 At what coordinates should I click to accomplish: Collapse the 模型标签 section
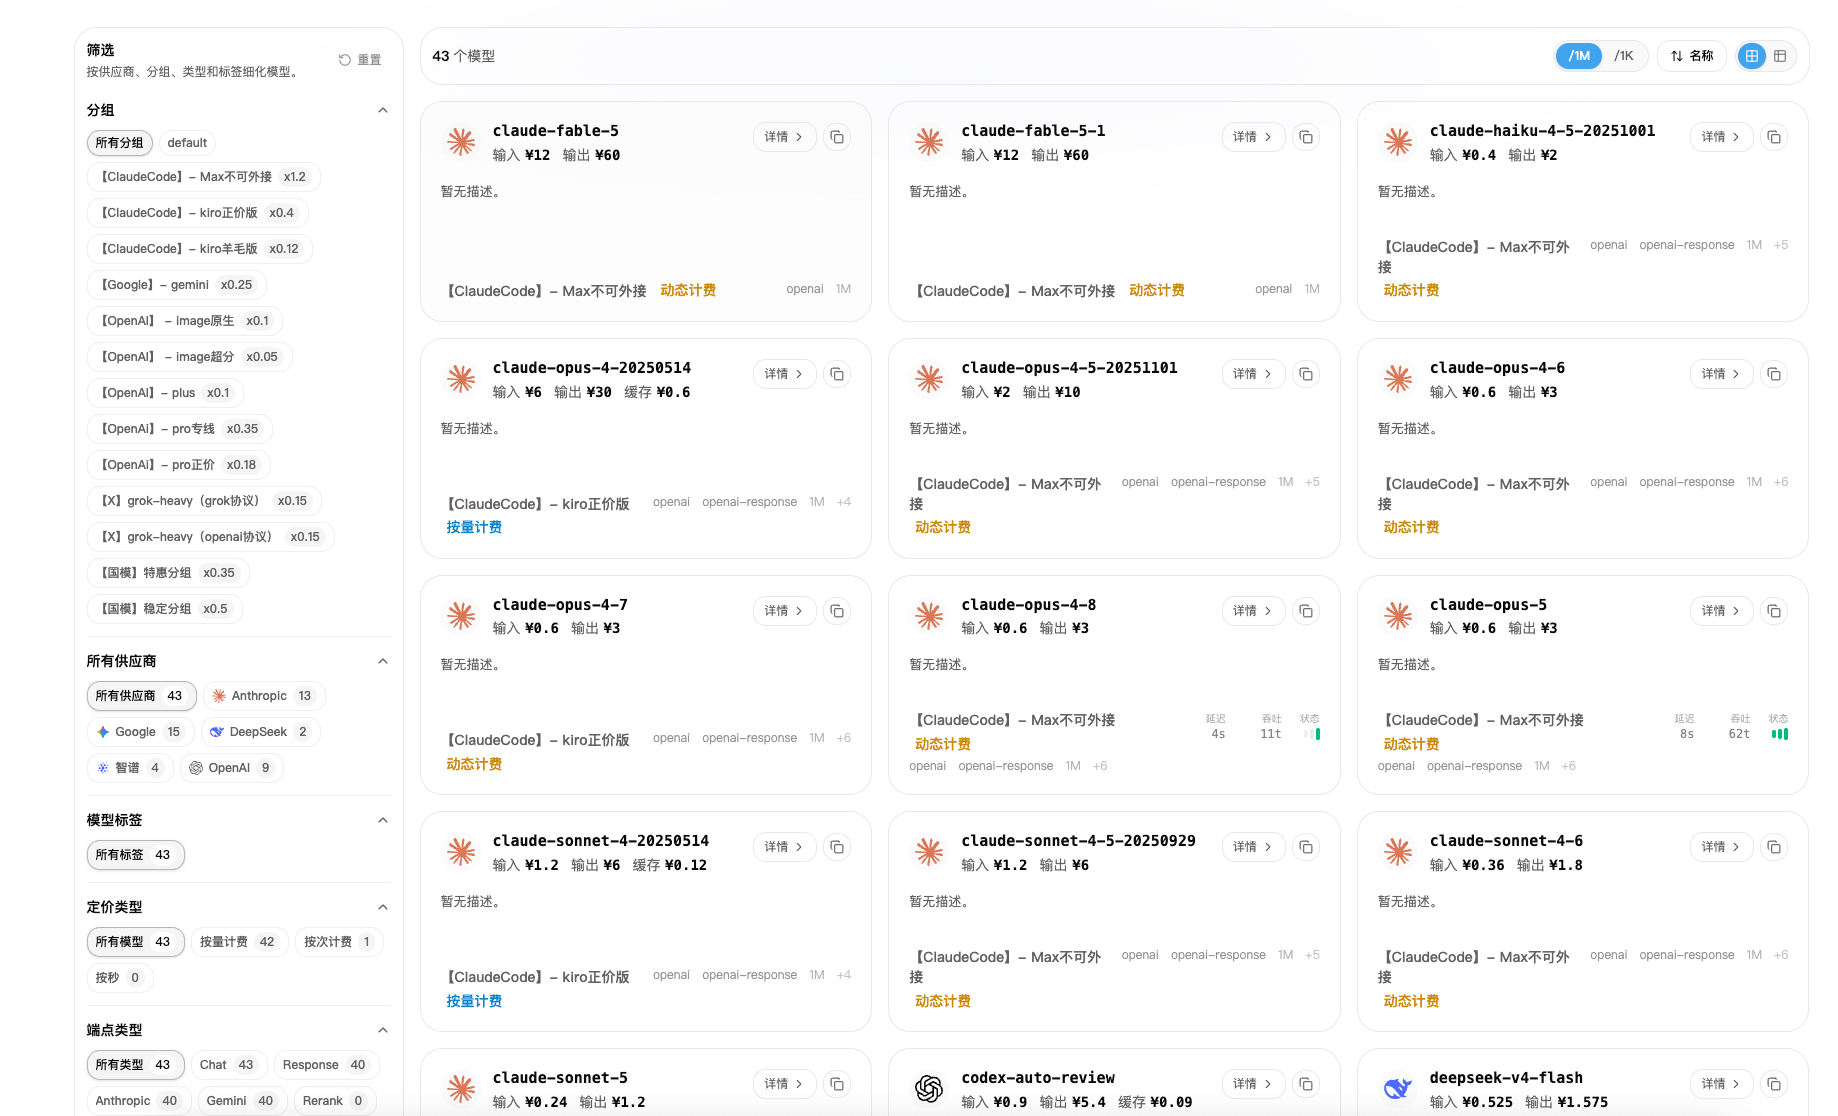pos(383,820)
